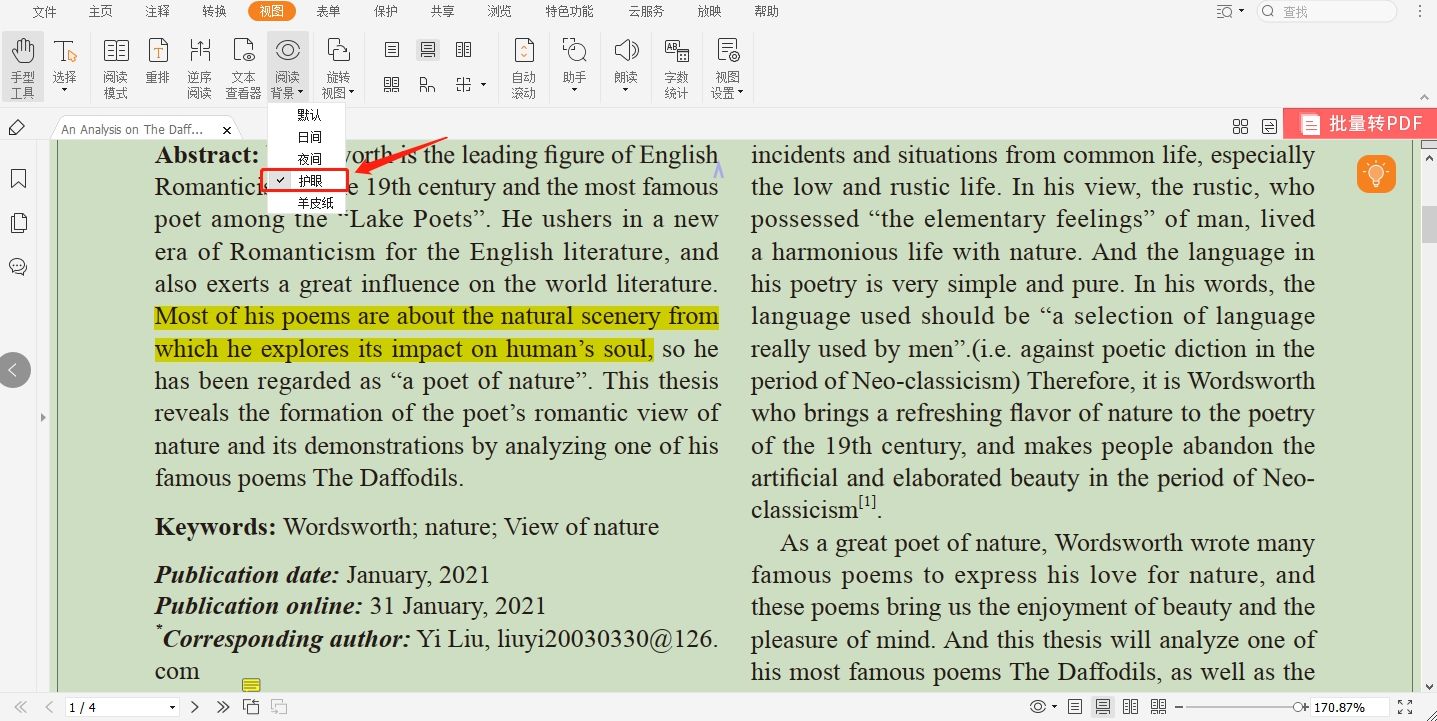This screenshot has width=1437, height=721.
Task: Open the bookmark panel in left sidebar
Action: tap(18, 179)
